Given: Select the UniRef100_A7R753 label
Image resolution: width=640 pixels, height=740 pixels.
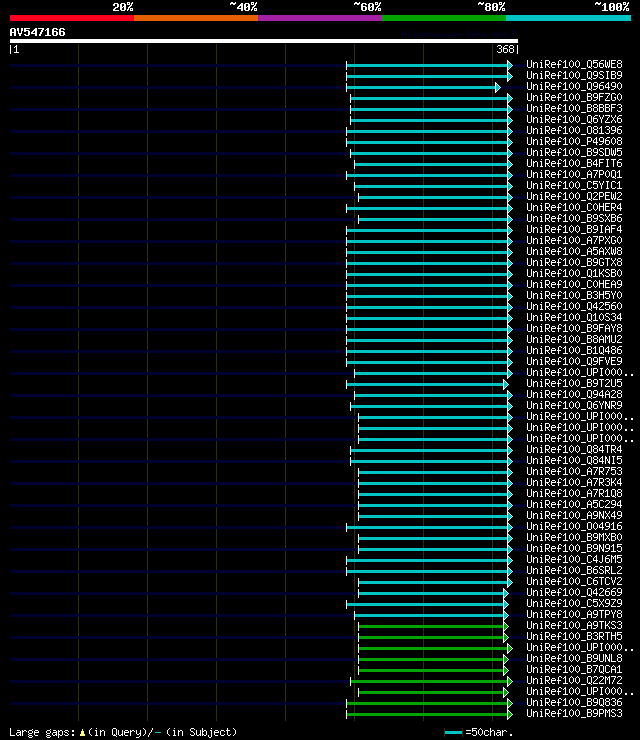Looking at the screenshot, I should coord(574,471).
